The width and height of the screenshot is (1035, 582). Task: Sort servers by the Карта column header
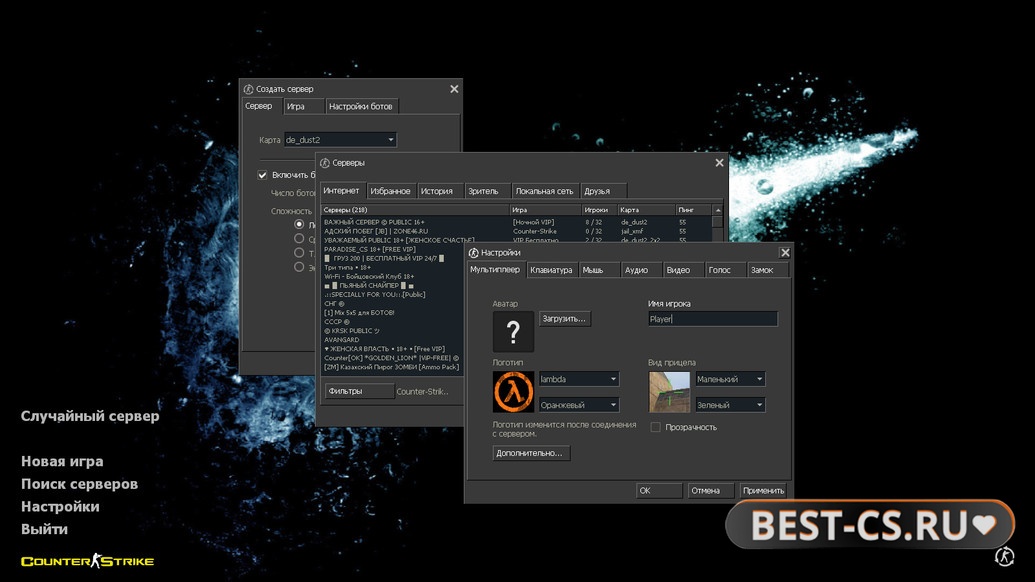pyautogui.click(x=647, y=210)
